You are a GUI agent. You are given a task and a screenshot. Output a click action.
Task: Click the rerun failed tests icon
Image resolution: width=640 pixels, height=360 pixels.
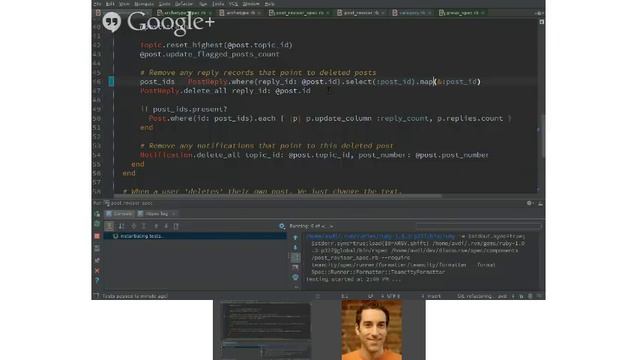tap(97, 224)
